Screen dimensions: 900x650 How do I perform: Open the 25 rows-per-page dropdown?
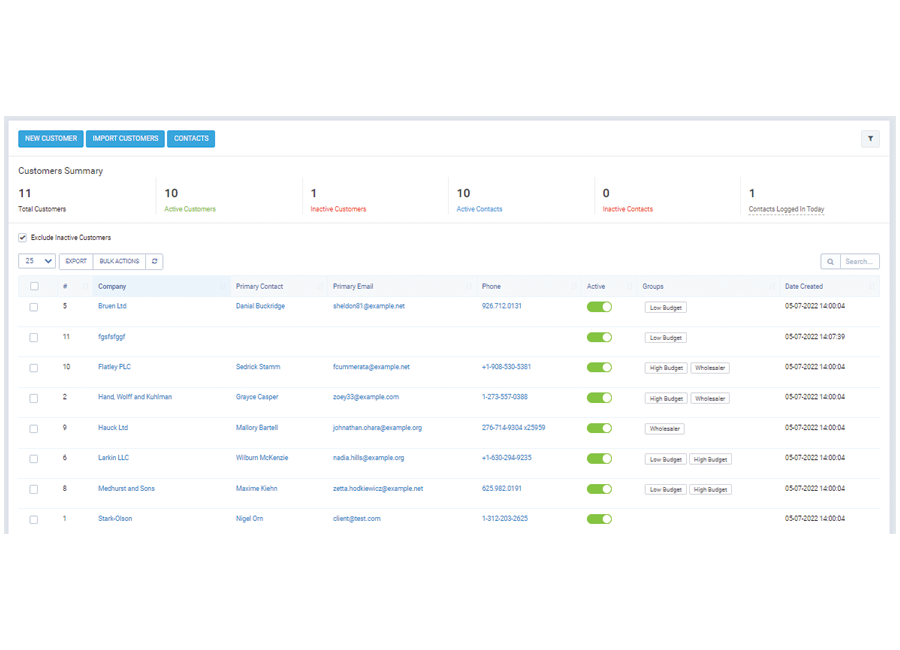[x=37, y=261]
